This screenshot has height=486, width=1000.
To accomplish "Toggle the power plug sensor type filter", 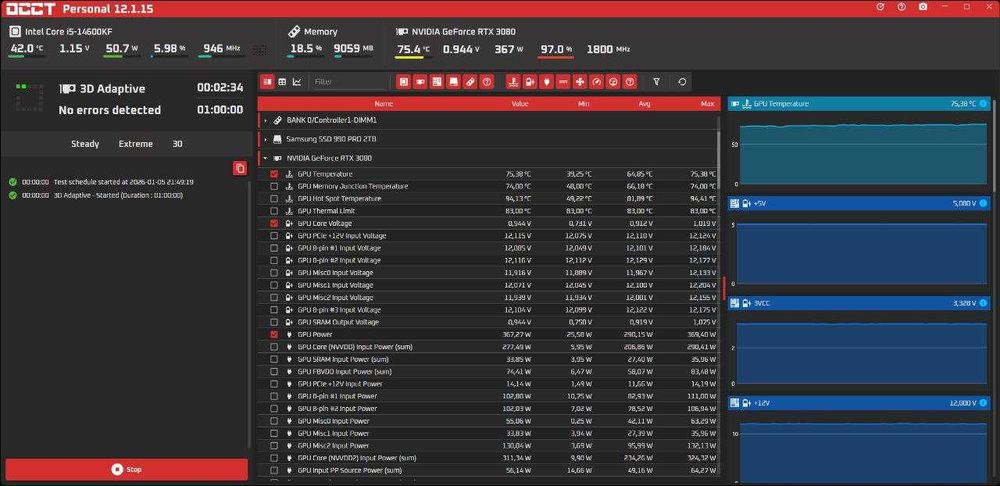I will pyautogui.click(x=547, y=82).
